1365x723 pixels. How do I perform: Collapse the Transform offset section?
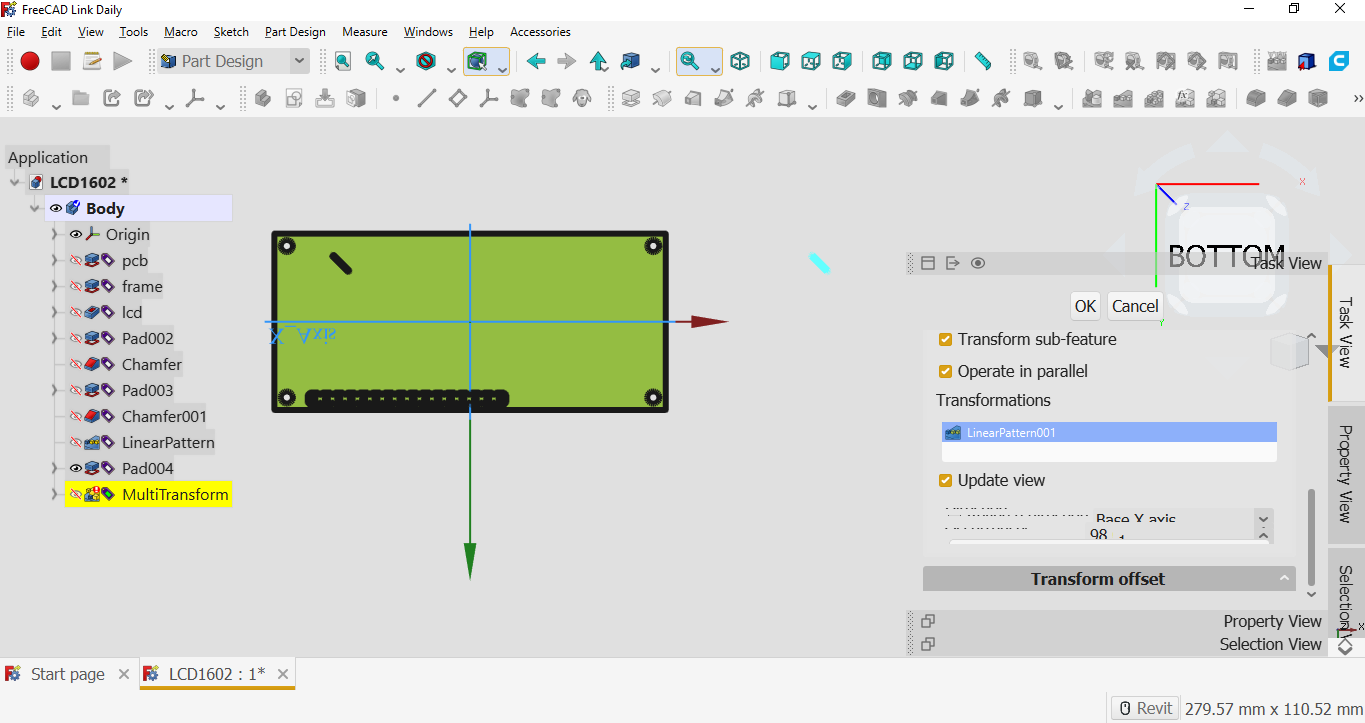tap(1285, 578)
